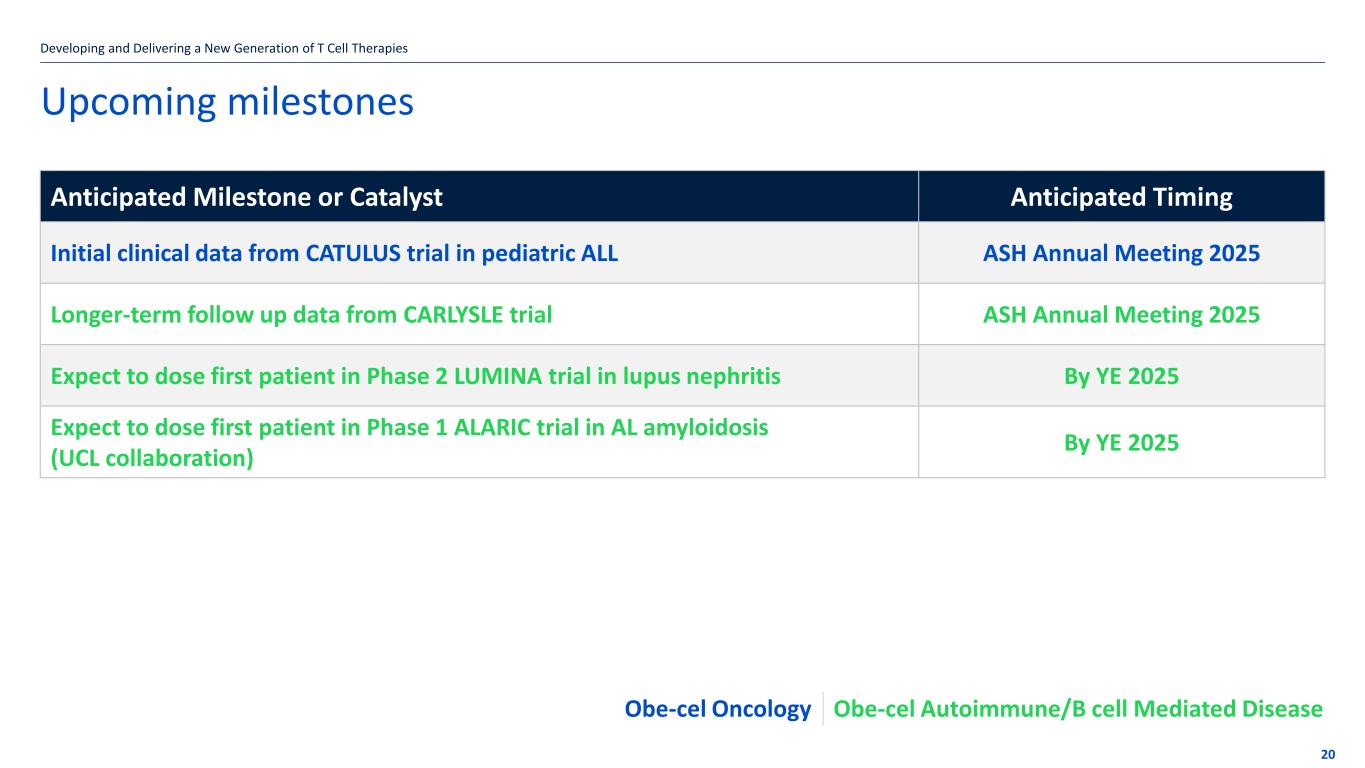Click the ASH Annual Meeting 2025 cell for CATULUS
The width and height of the screenshot is (1365, 768).
point(1121,253)
